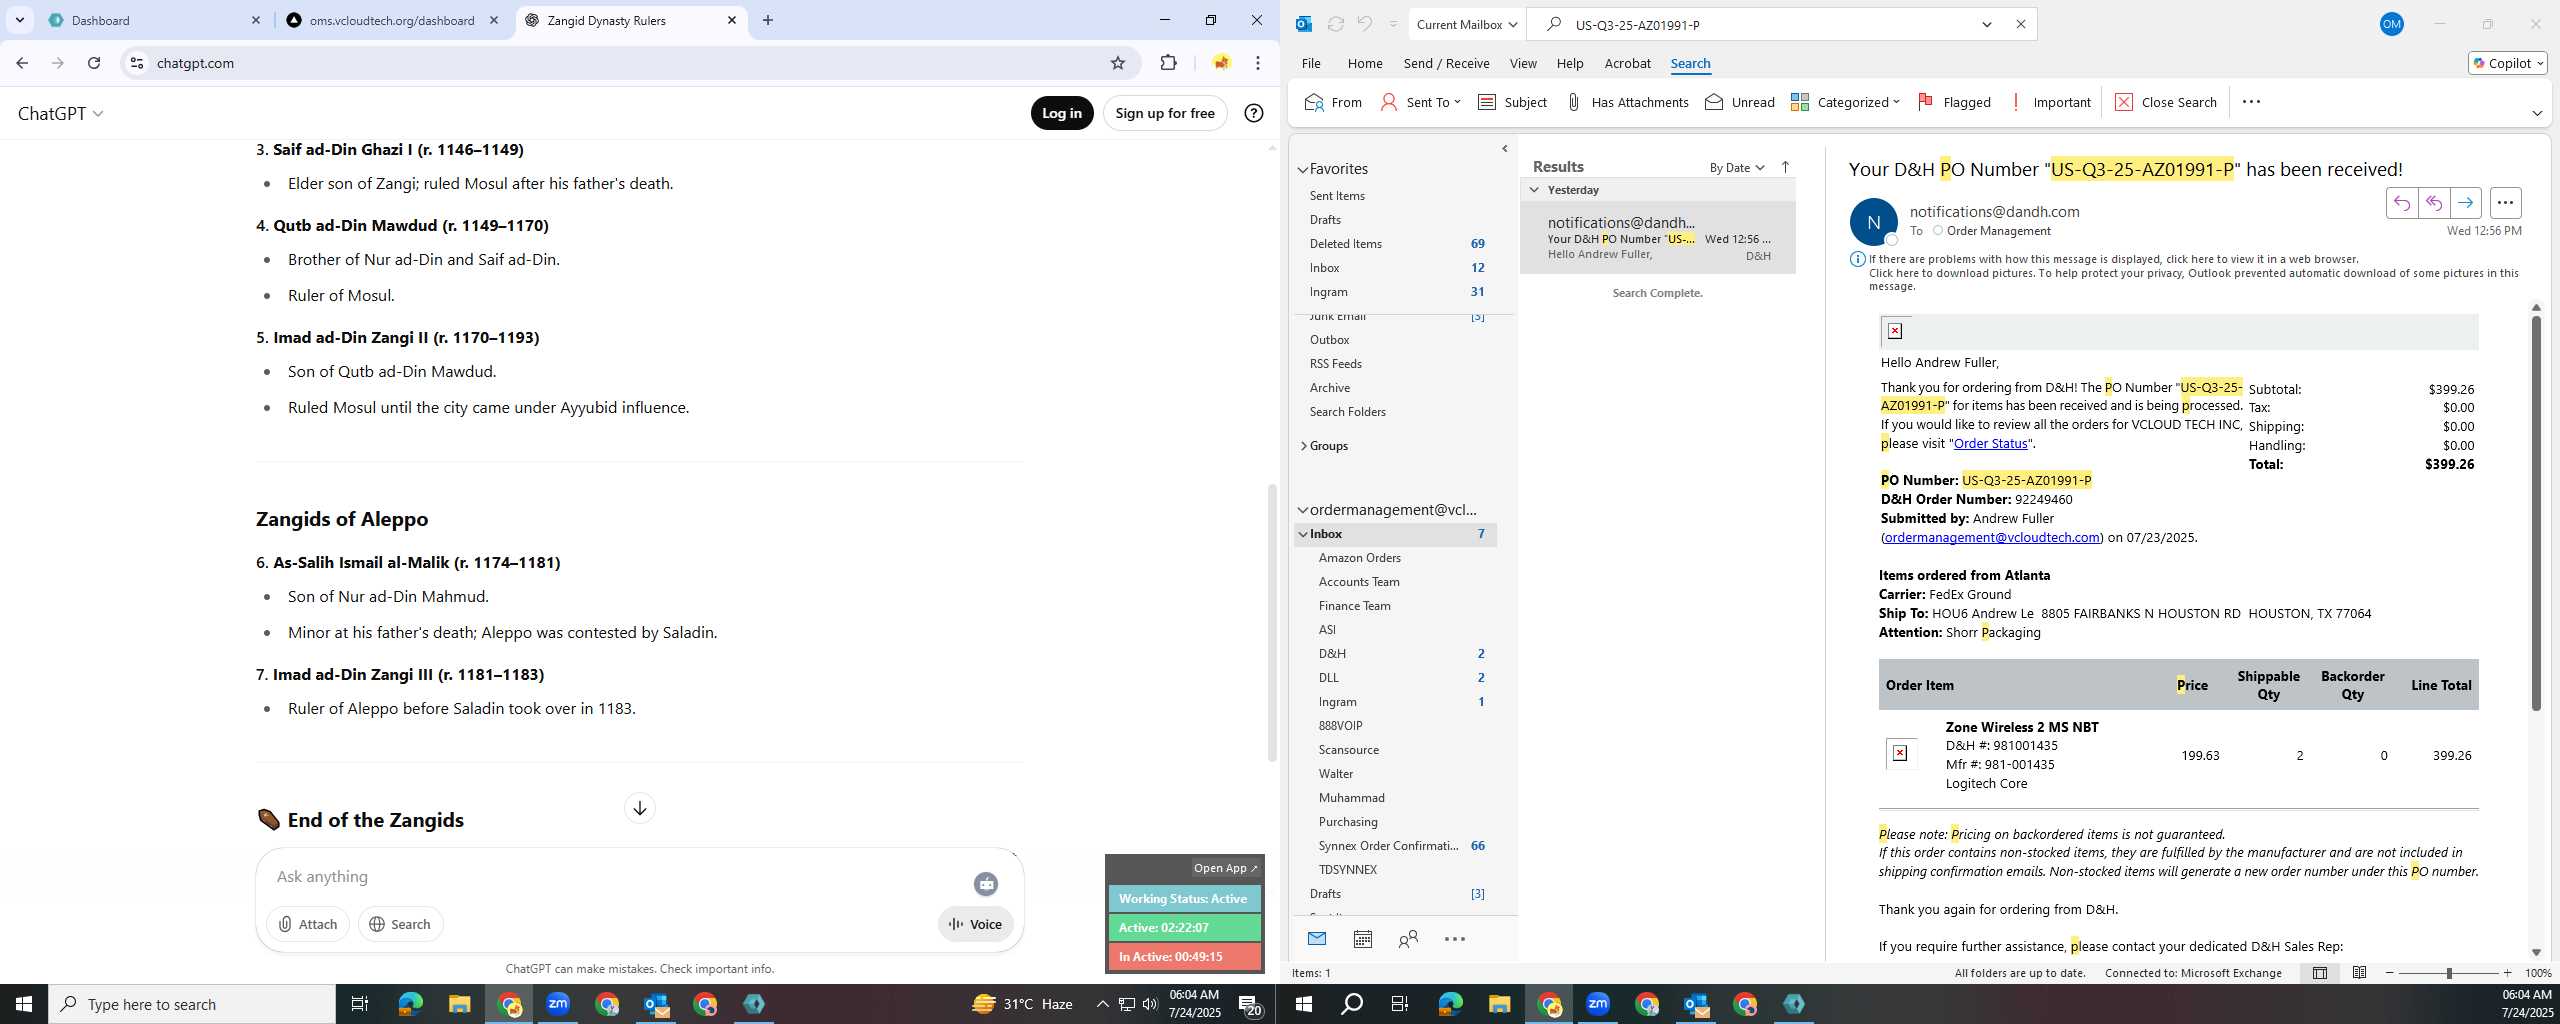Switch to the Home ribbon tab
Image resolution: width=2560 pixels, height=1024 pixels.
coord(1364,63)
